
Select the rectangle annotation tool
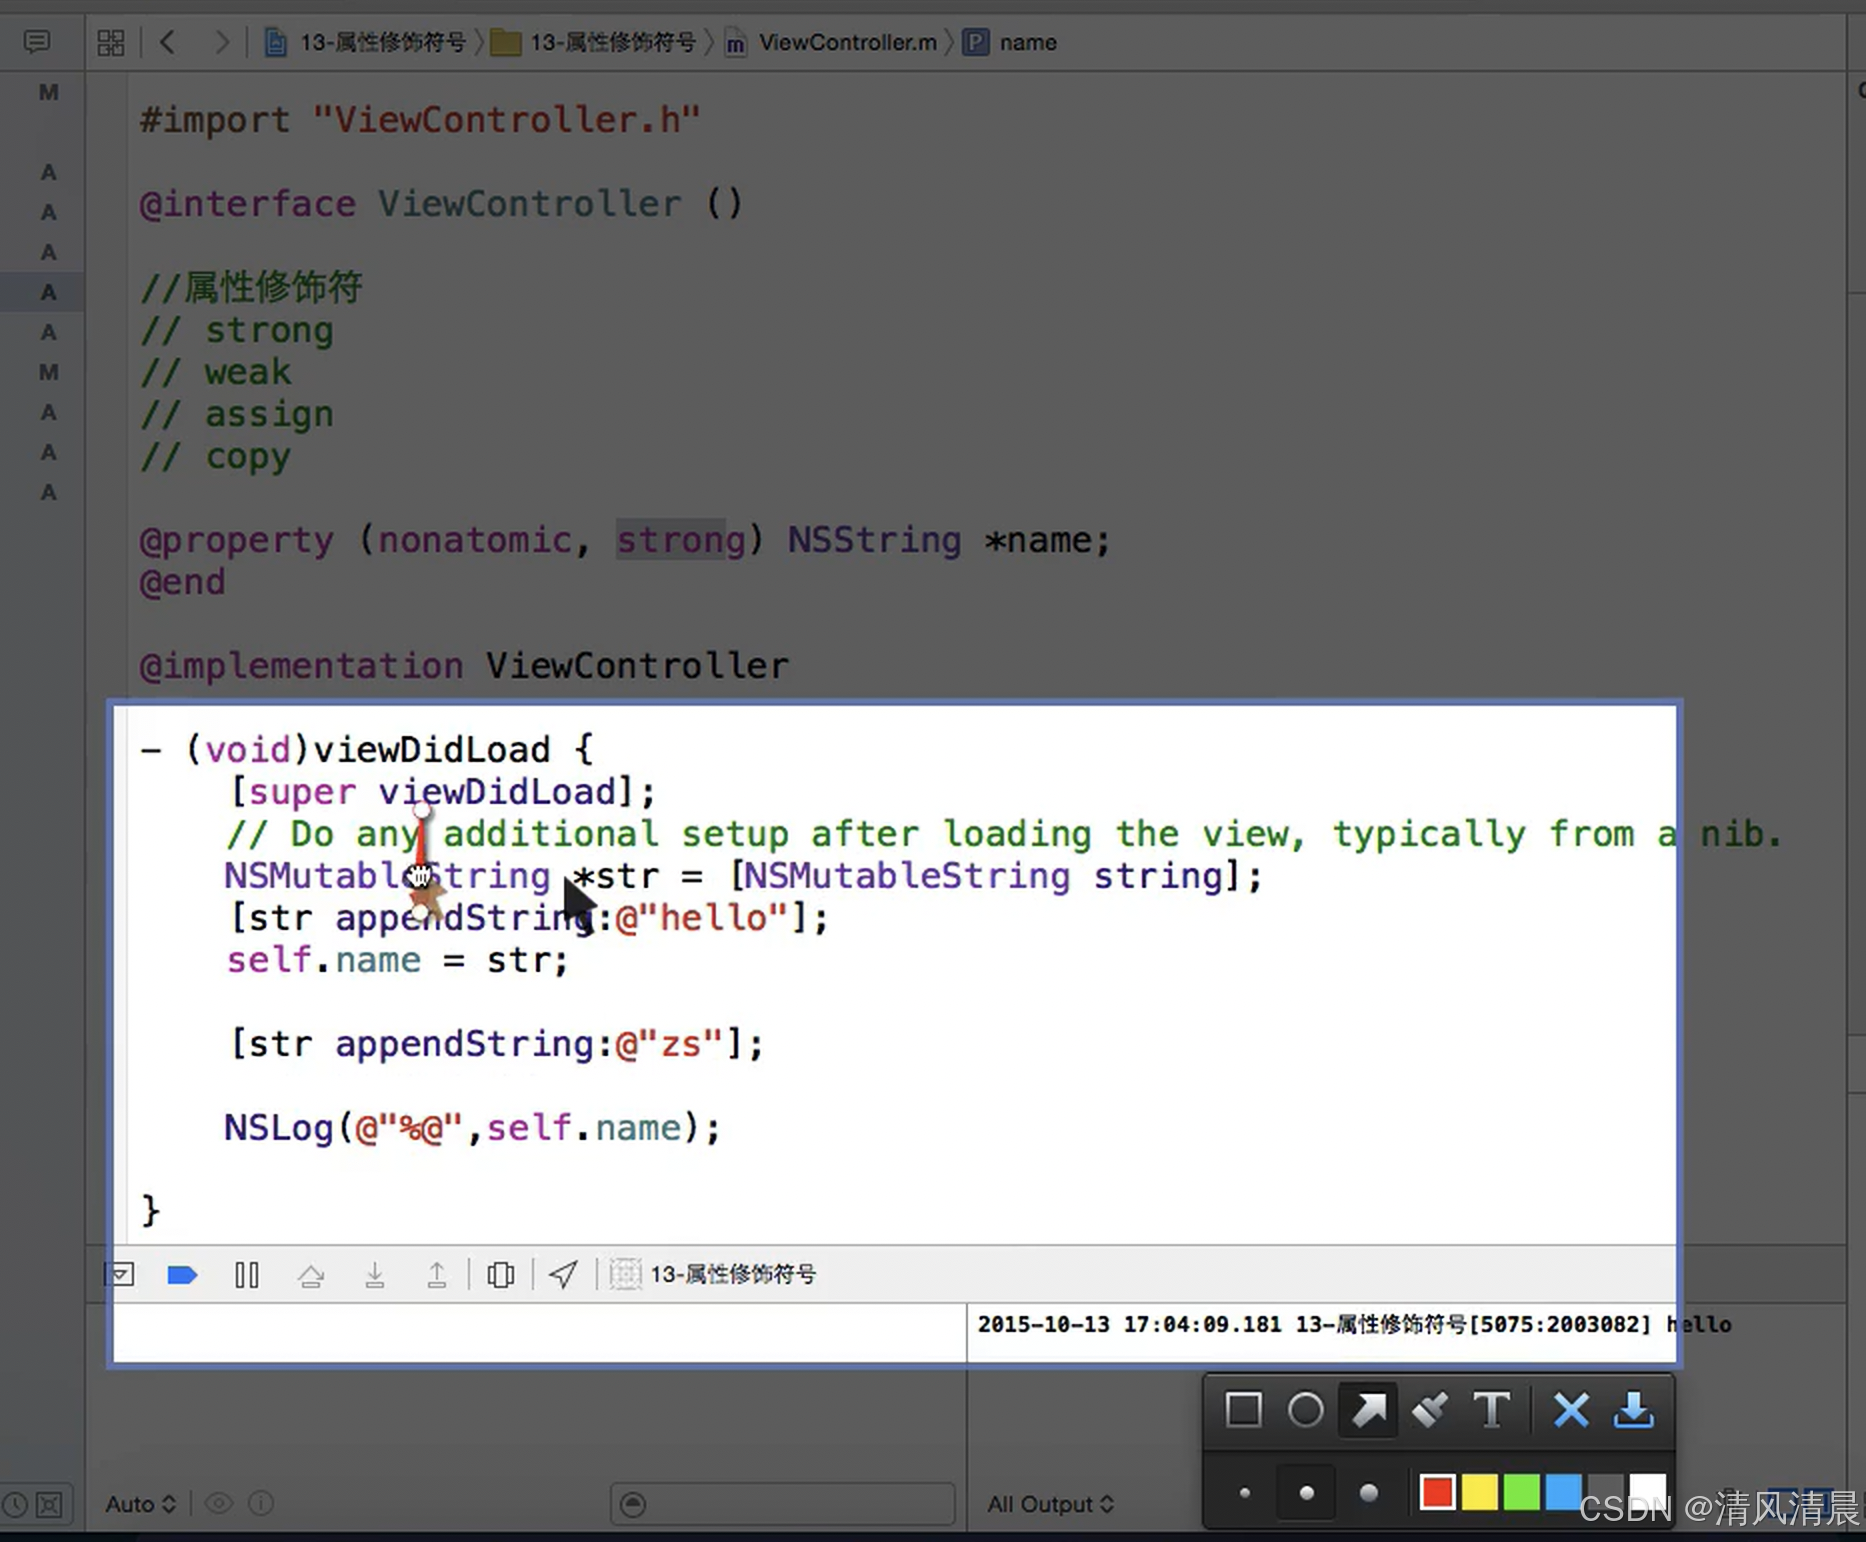coord(1243,1410)
